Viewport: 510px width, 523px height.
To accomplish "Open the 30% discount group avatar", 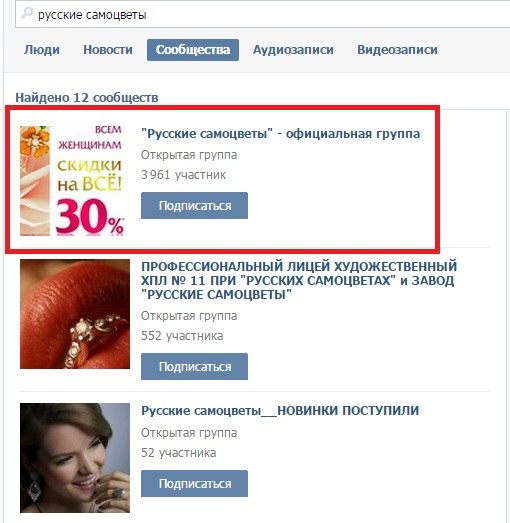I will 72,180.
